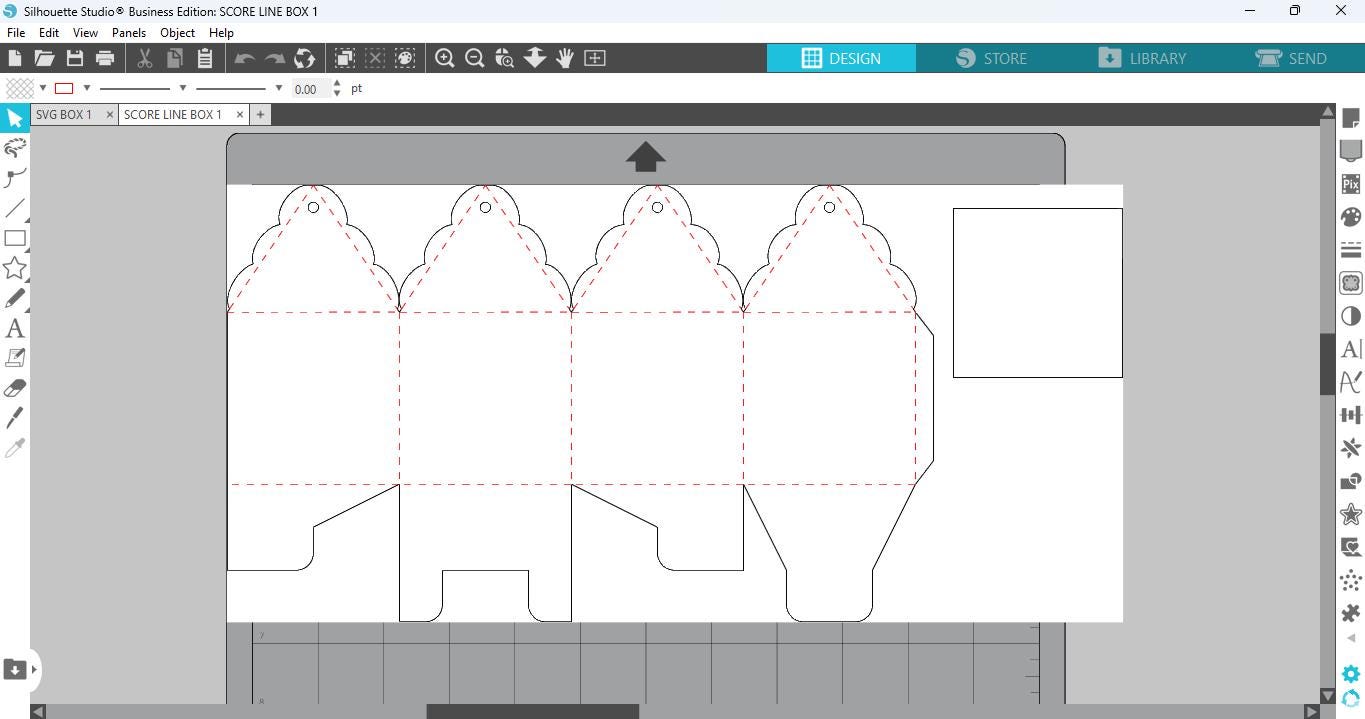Open the Pix panel icon
This screenshot has height=719, width=1365.
click(1351, 184)
